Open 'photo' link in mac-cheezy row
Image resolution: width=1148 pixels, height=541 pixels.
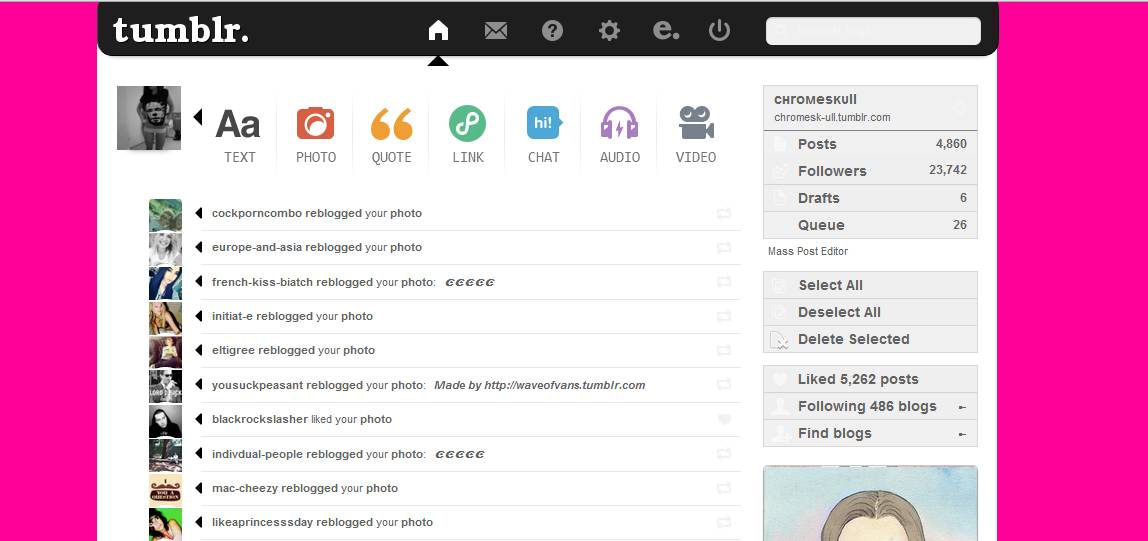[382, 488]
